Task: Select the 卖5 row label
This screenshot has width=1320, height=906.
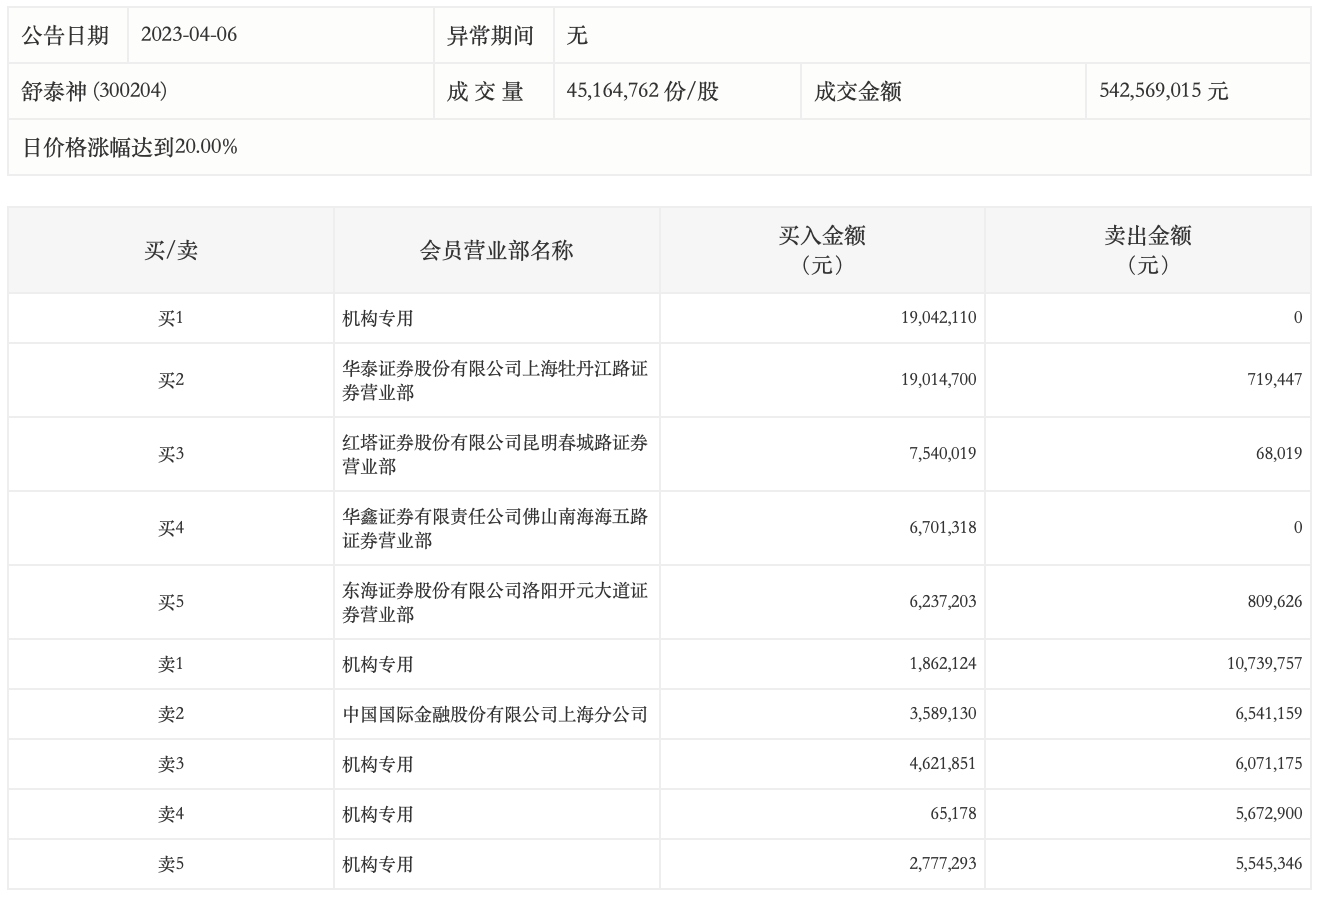Action: click(x=171, y=864)
